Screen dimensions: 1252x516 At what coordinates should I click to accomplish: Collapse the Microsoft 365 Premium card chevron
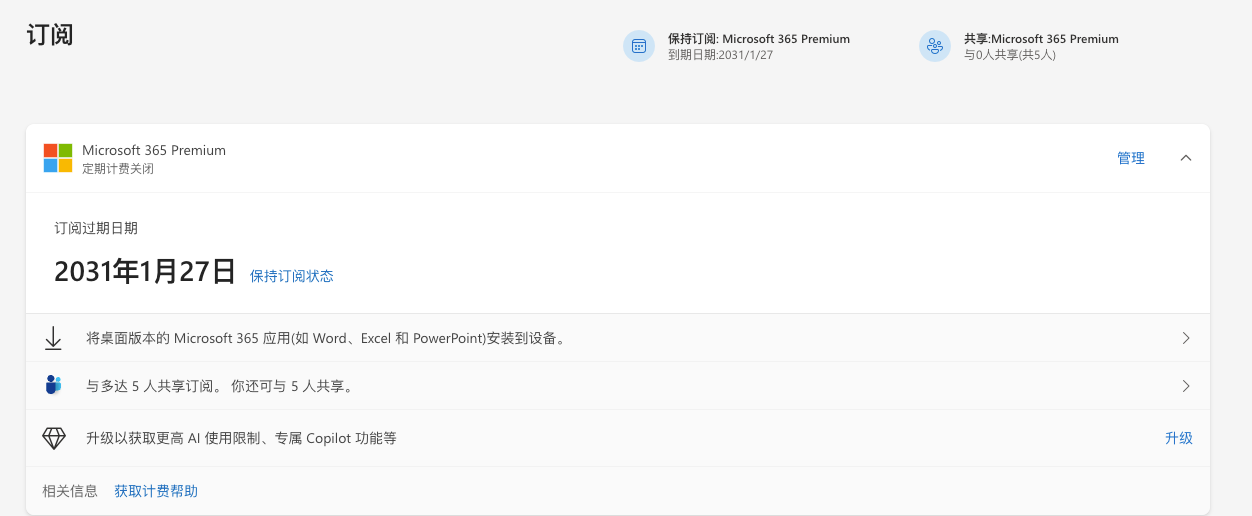[x=1186, y=158]
